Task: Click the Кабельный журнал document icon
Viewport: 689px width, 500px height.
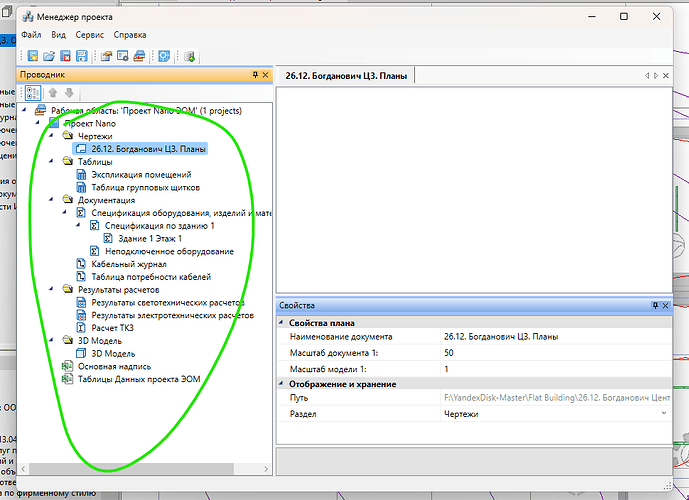Action: tap(81, 264)
